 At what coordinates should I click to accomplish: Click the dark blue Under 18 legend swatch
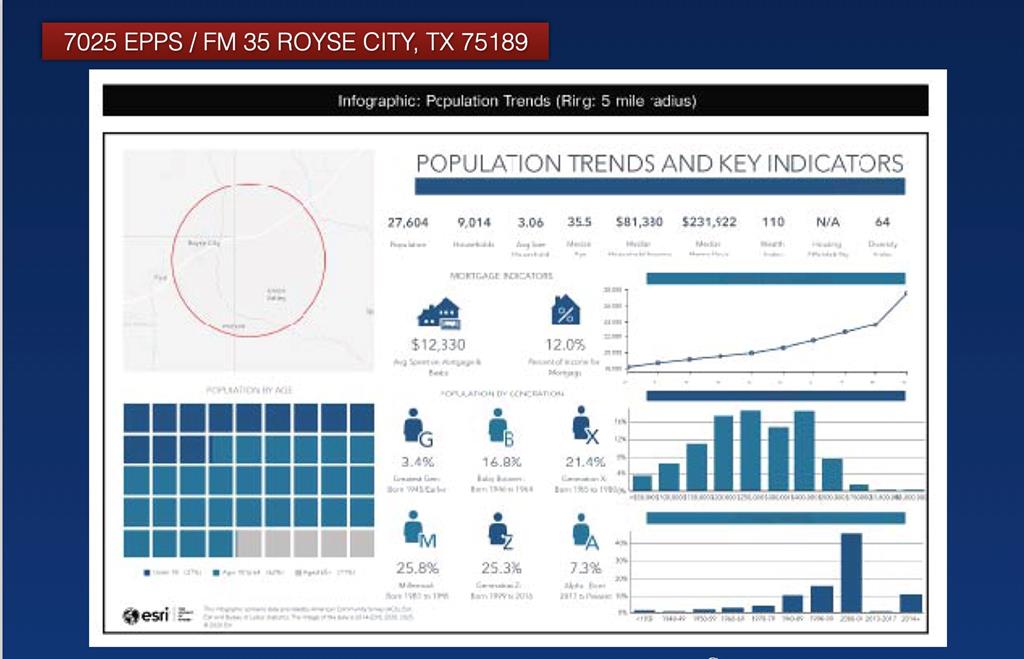pos(147,573)
